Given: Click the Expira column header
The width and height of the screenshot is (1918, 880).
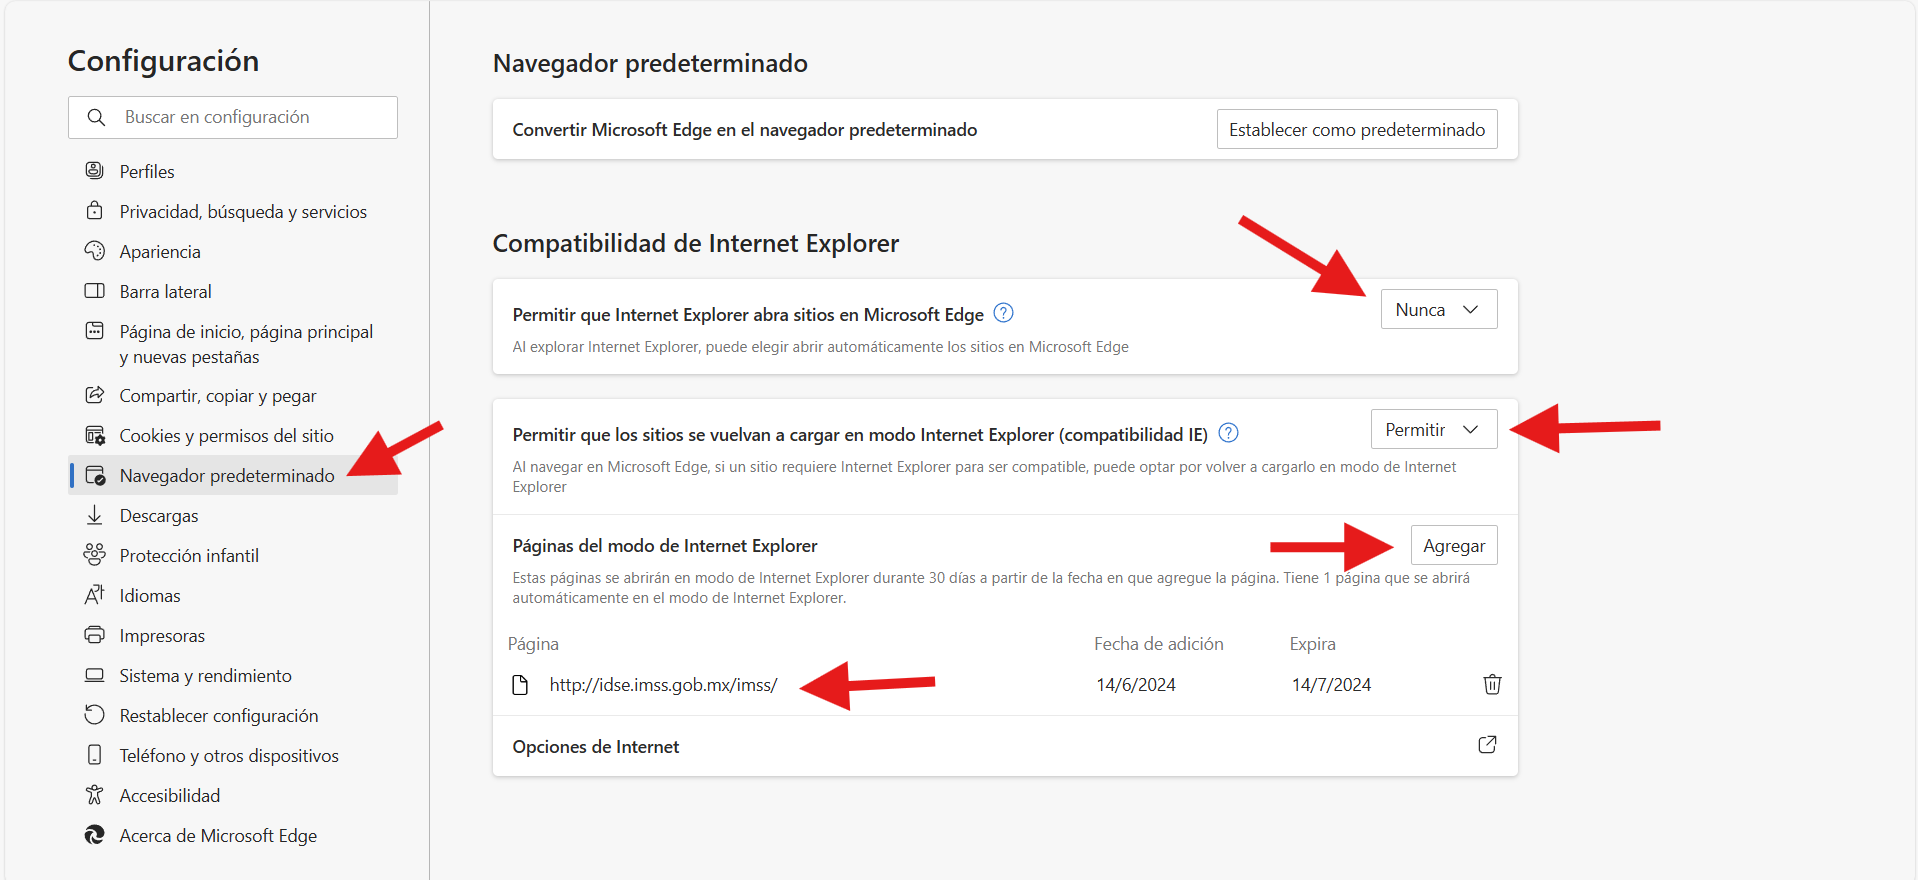Looking at the screenshot, I should 1312,644.
